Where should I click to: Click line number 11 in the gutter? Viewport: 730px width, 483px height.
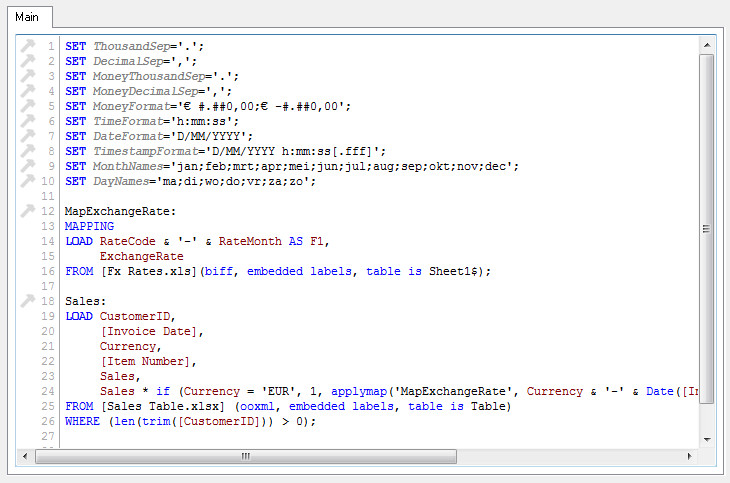[x=48, y=196]
